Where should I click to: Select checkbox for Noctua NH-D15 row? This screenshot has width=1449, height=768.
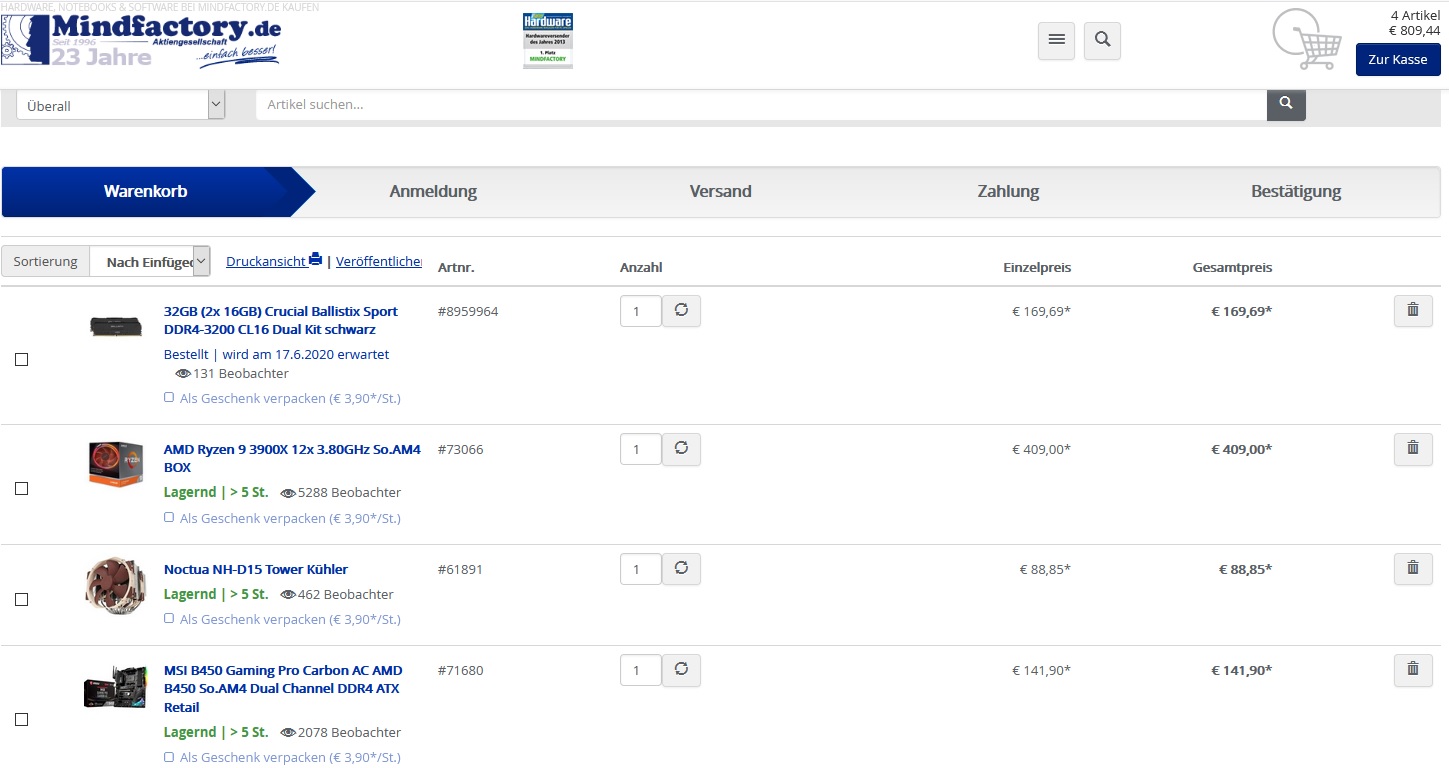[x=21, y=600]
